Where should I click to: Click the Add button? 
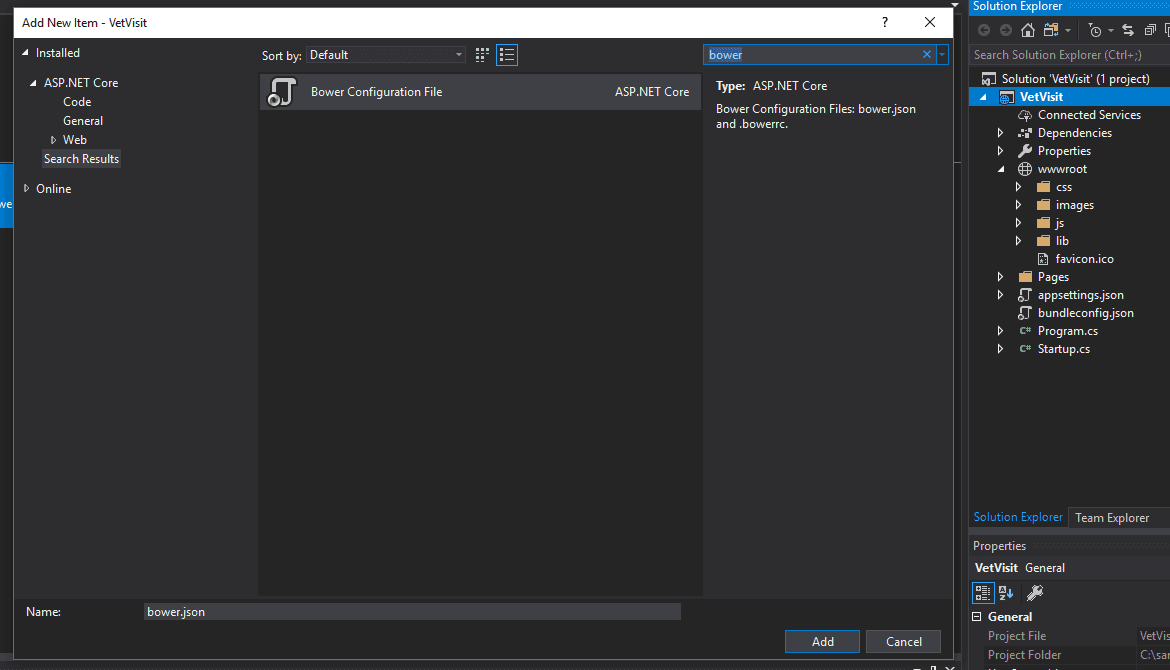(x=822, y=642)
